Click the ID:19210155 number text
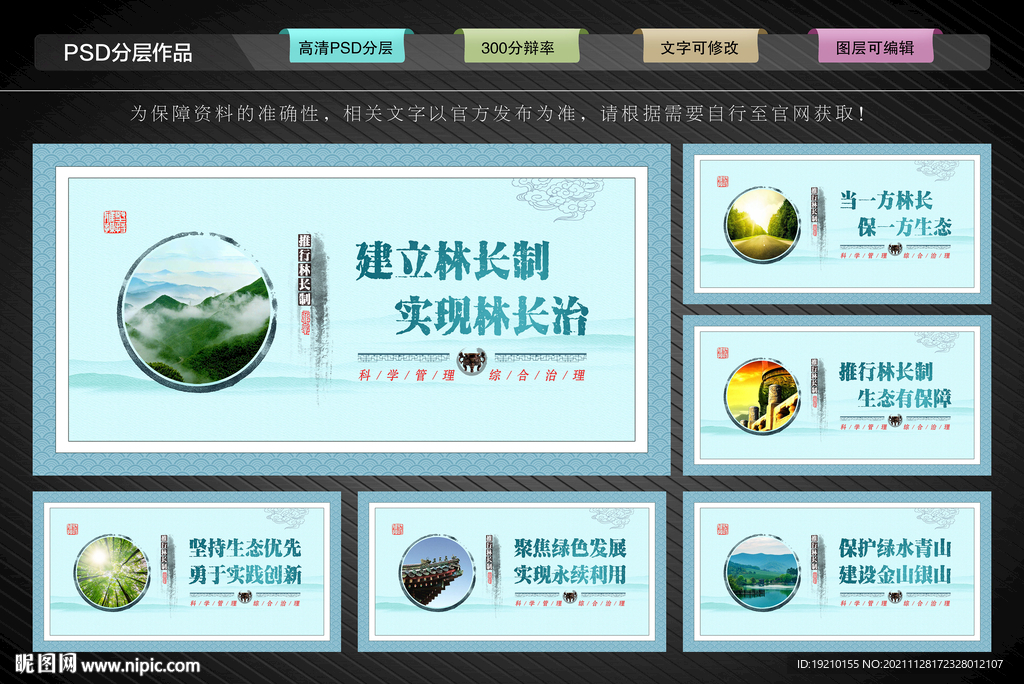The height and width of the screenshot is (684, 1024). coord(828,664)
